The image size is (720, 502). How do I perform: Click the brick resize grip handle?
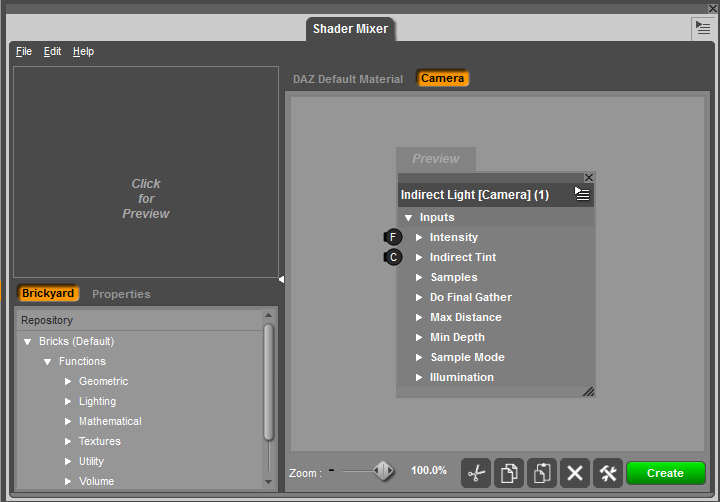pyautogui.click(x=588, y=391)
